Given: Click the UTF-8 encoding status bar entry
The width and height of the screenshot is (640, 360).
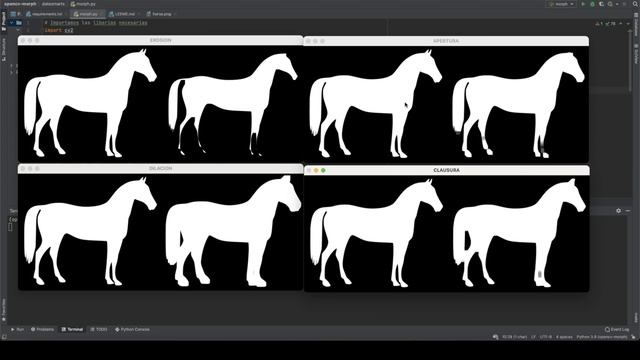Looking at the screenshot, I should 546,337.
